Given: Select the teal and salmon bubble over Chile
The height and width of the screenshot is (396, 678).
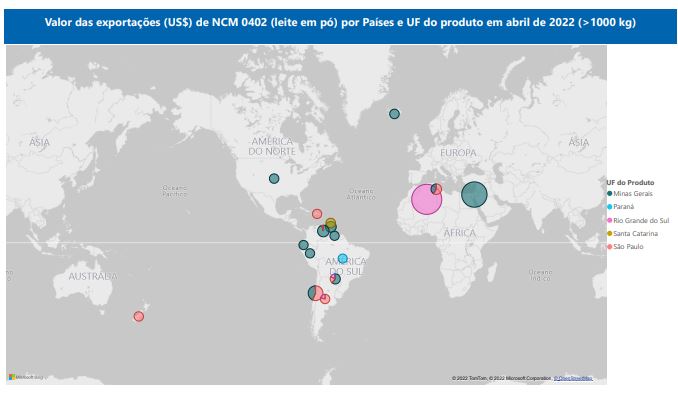Looking at the screenshot, I should (315, 293).
